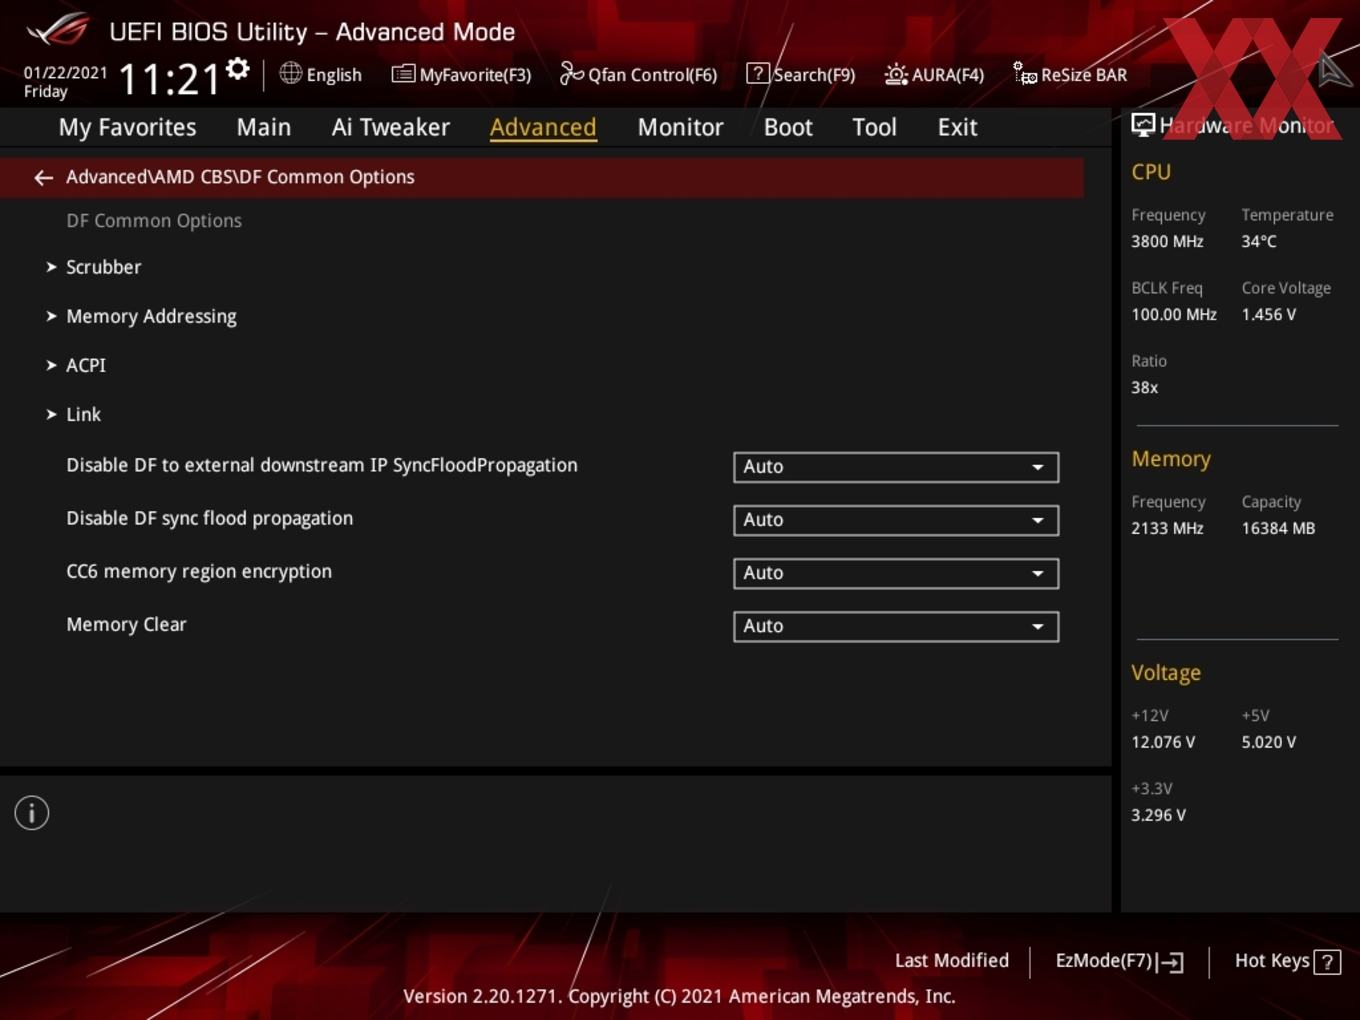Open Search(F9) question icon

757,73
